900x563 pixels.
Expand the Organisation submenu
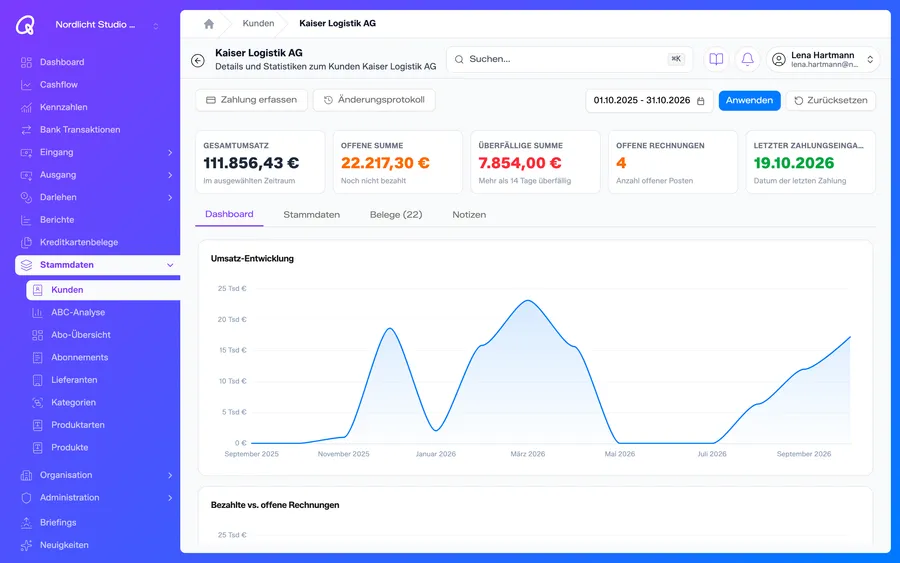point(170,475)
